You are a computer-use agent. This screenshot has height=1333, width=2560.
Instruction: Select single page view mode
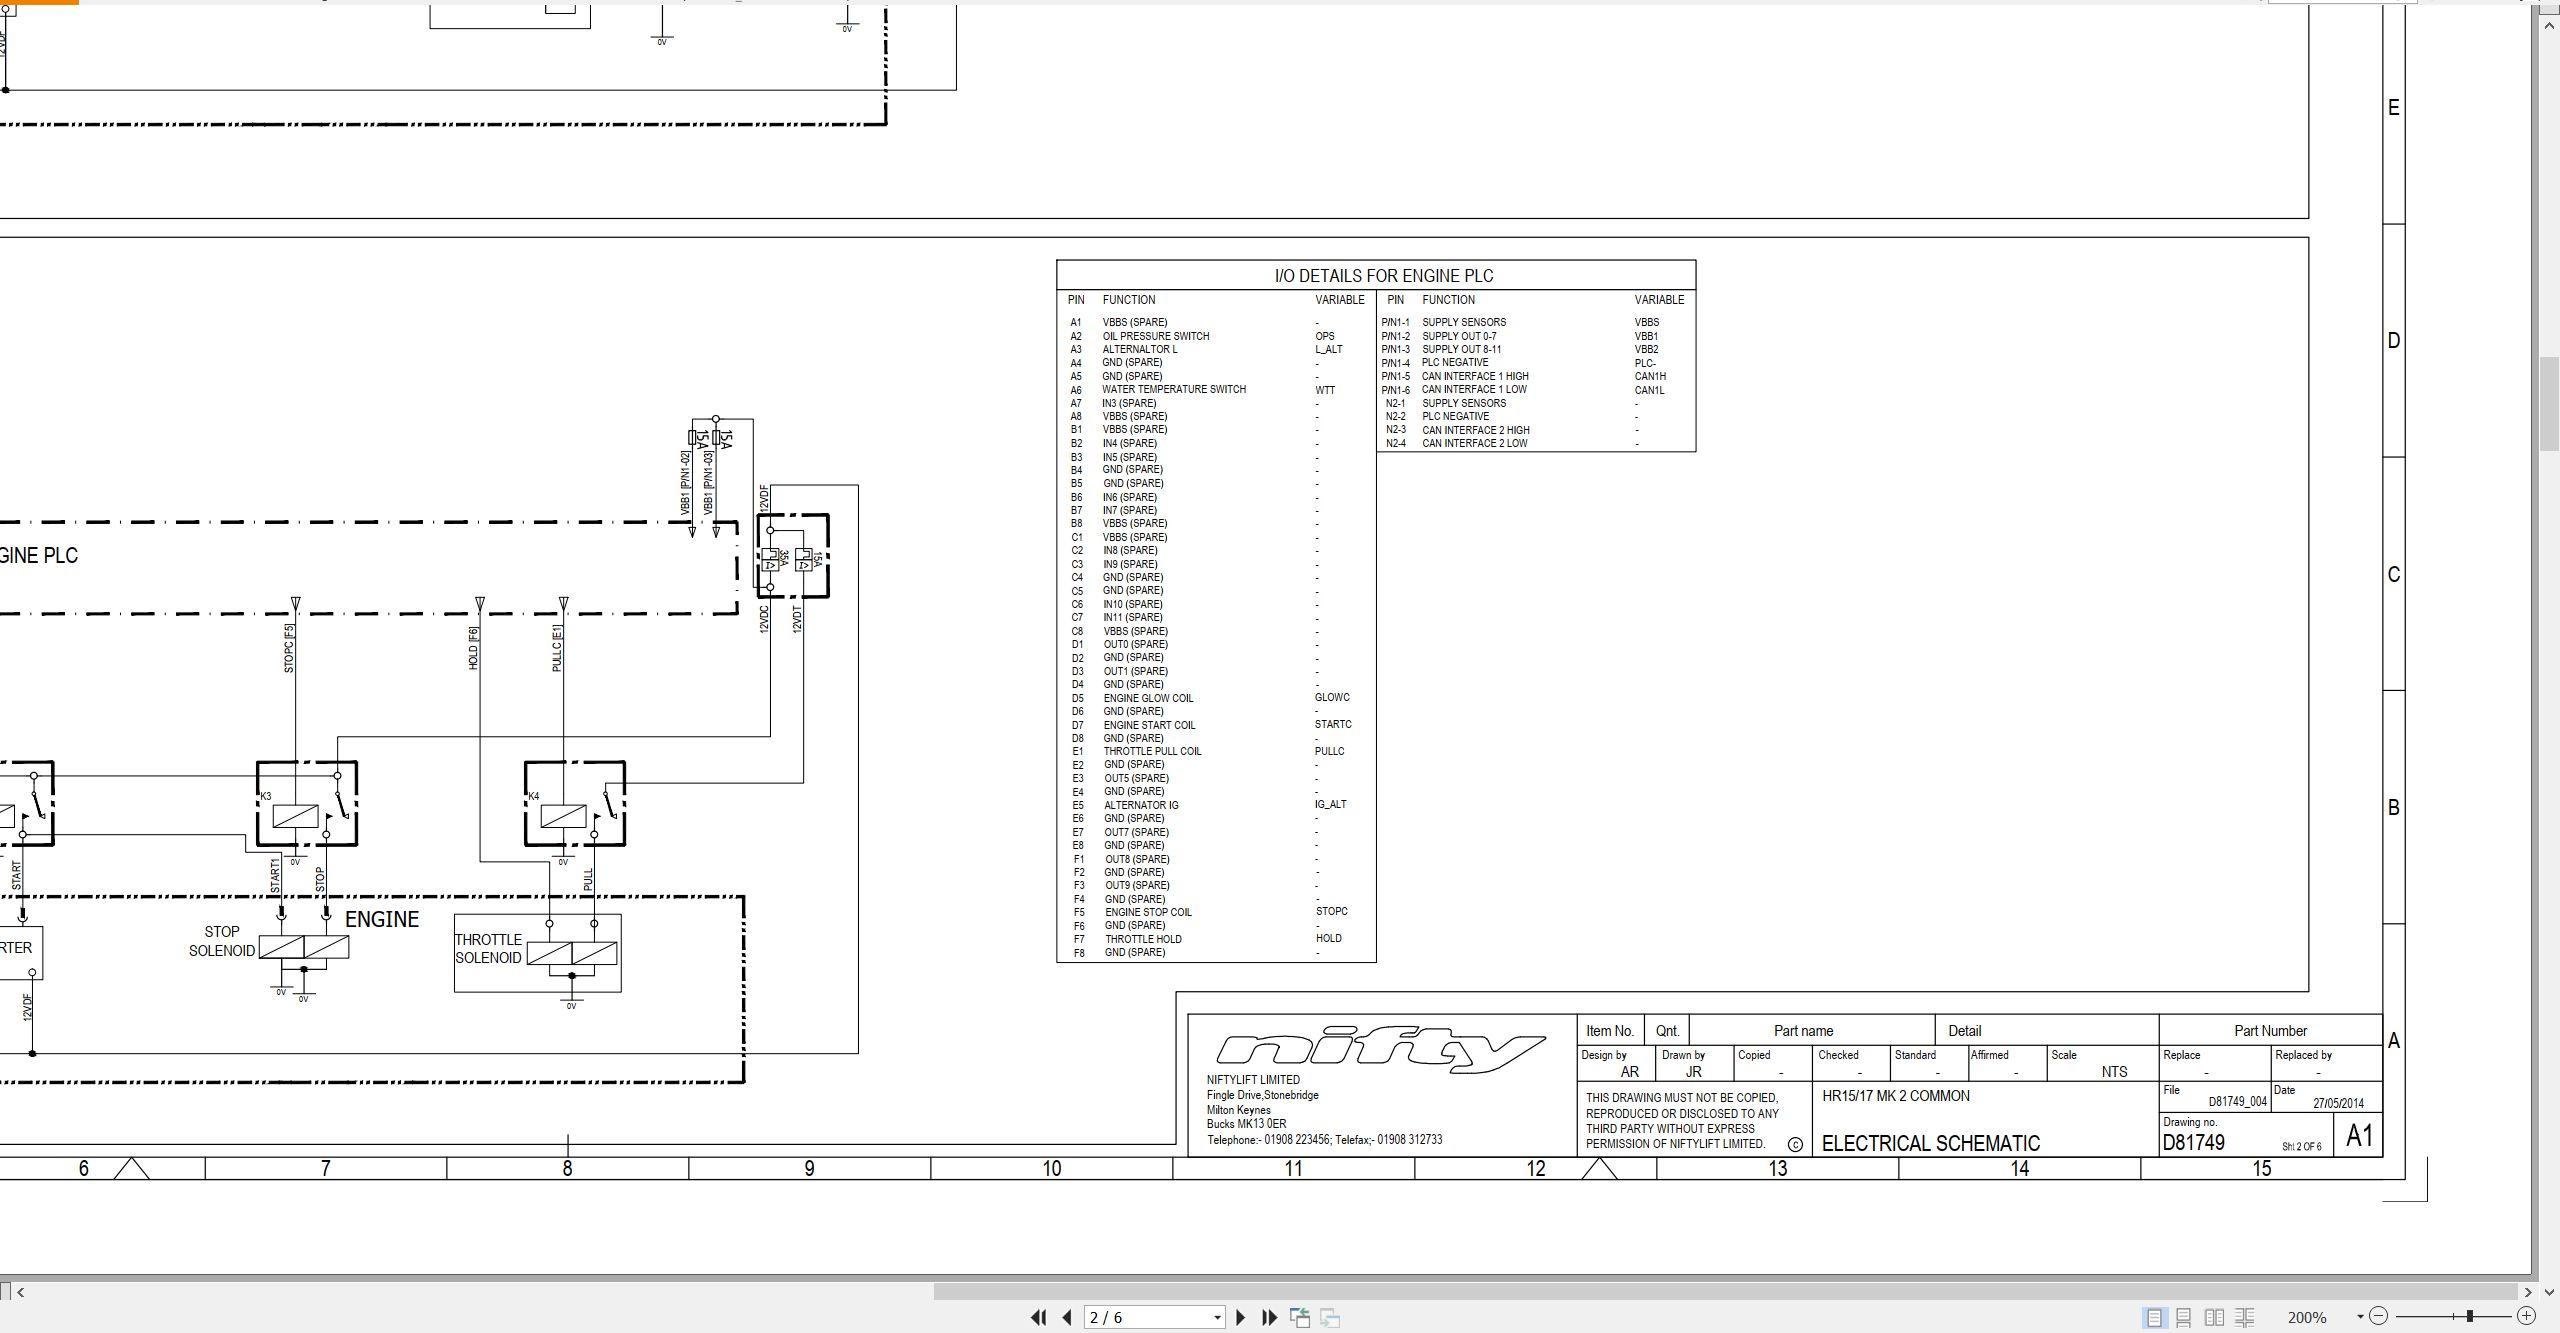tap(2154, 1317)
